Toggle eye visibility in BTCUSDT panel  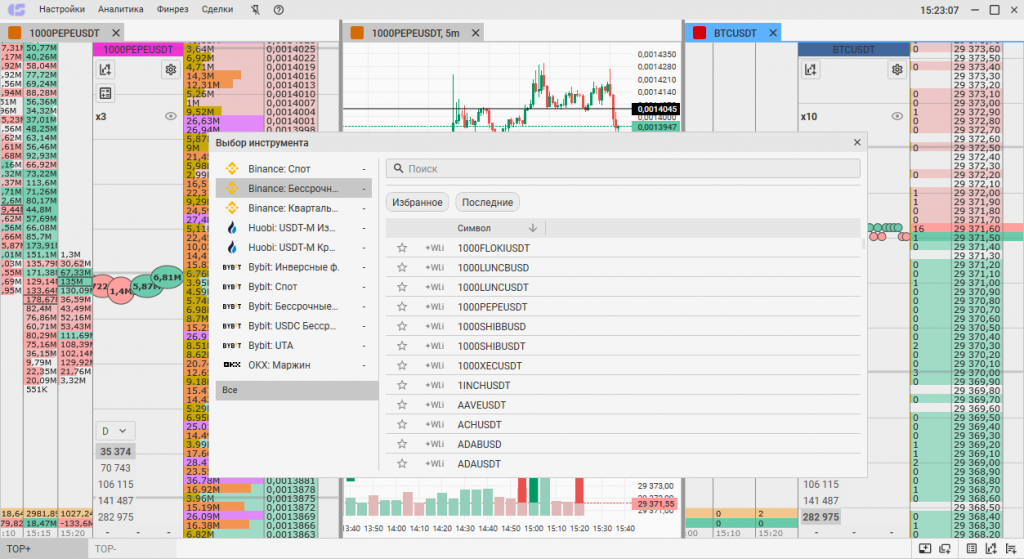(x=897, y=116)
